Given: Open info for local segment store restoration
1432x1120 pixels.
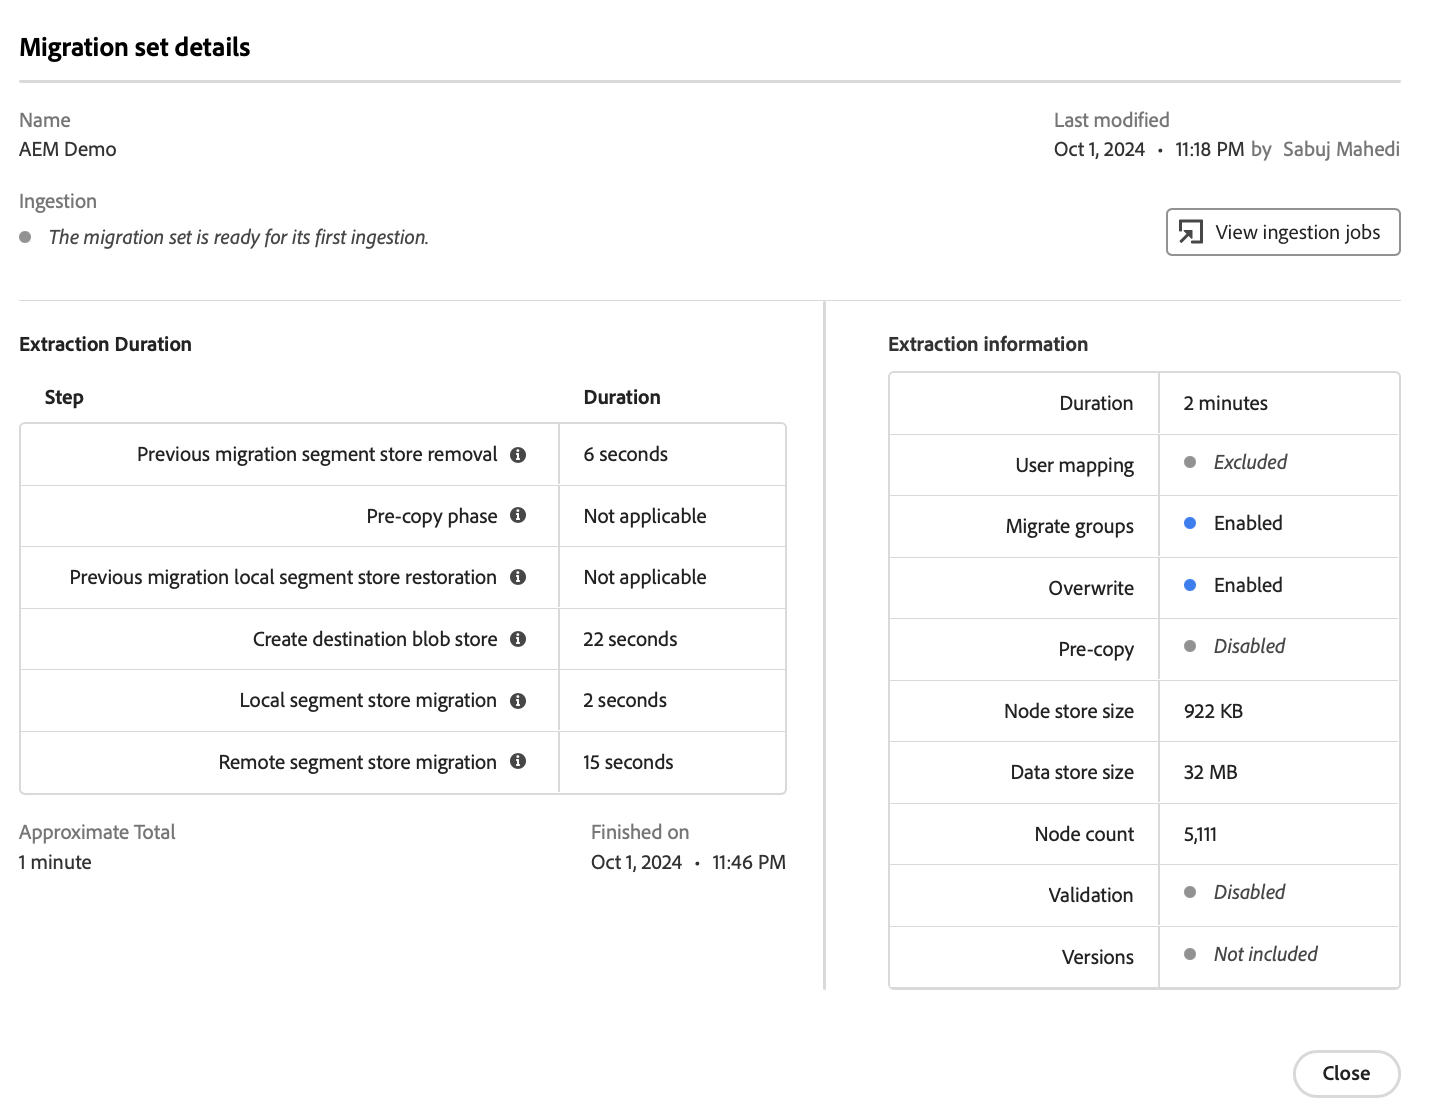Looking at the screenshot, I should pos(518,577).
